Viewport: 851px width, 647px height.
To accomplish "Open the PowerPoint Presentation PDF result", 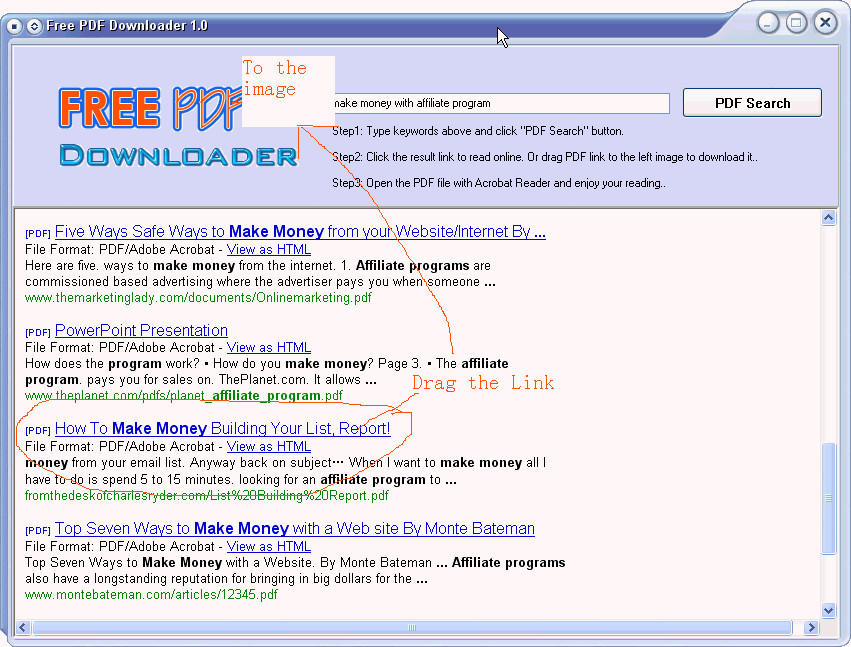I will point(141,330).
